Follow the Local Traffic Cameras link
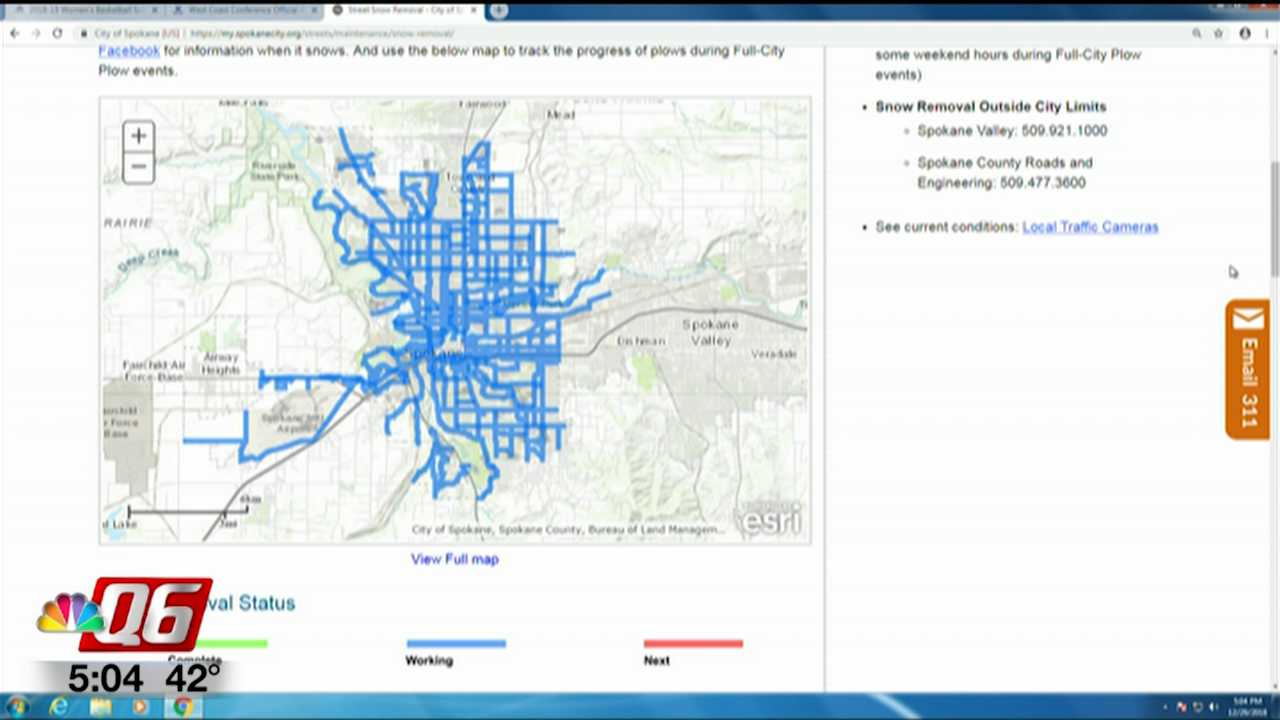 pyautogui.click(x=1089, y=227)
